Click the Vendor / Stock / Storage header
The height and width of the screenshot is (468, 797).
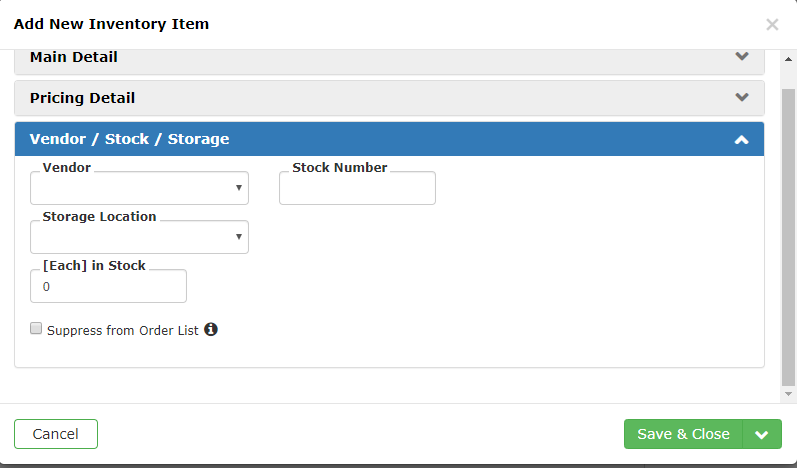[389, 139]
